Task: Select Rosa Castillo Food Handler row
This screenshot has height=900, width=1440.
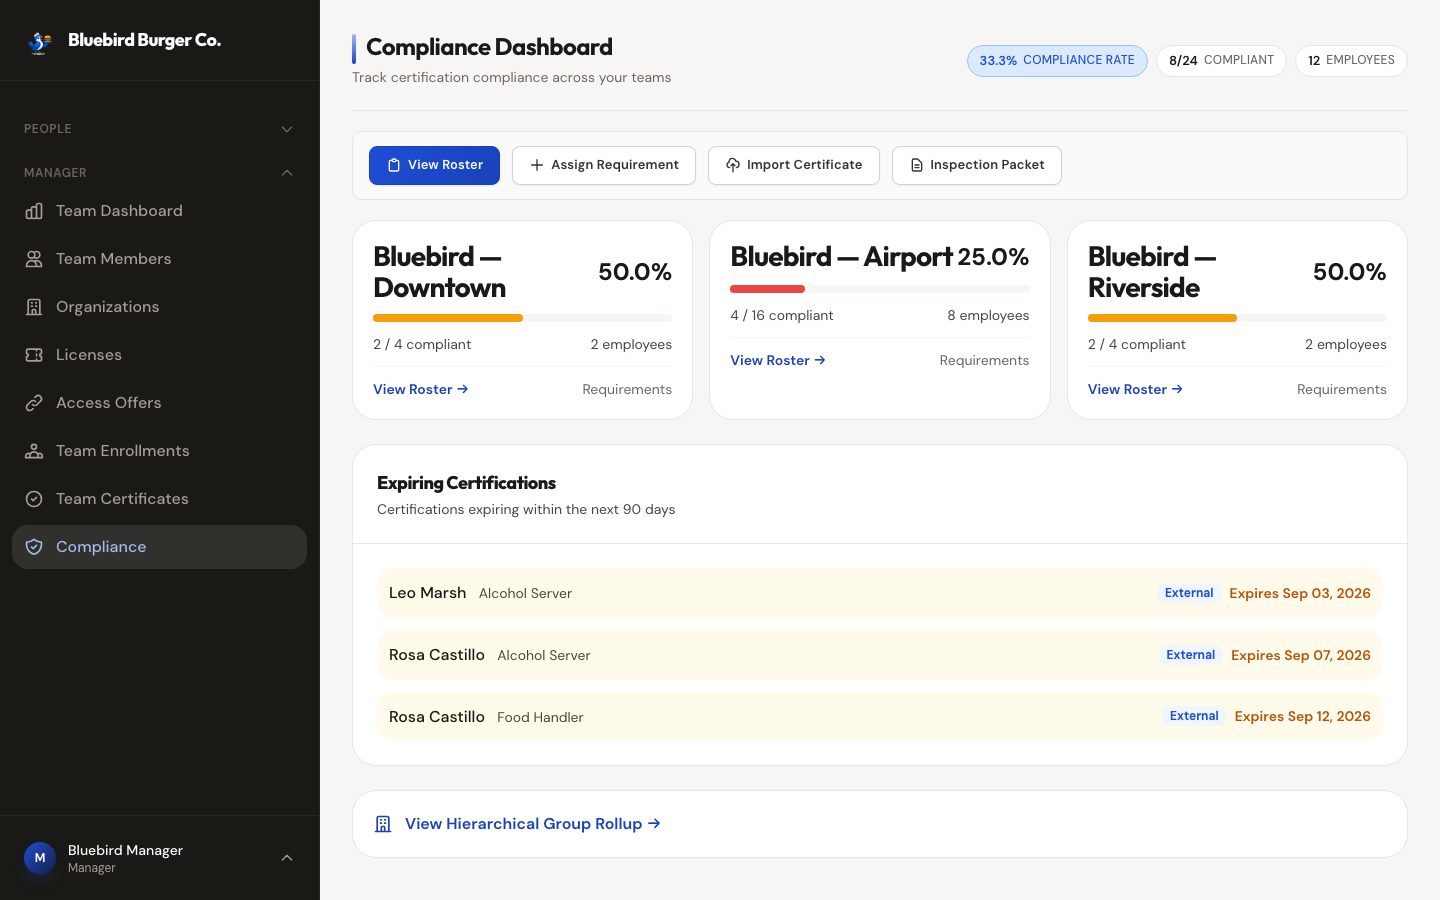Action: click(x=880, y=717)
